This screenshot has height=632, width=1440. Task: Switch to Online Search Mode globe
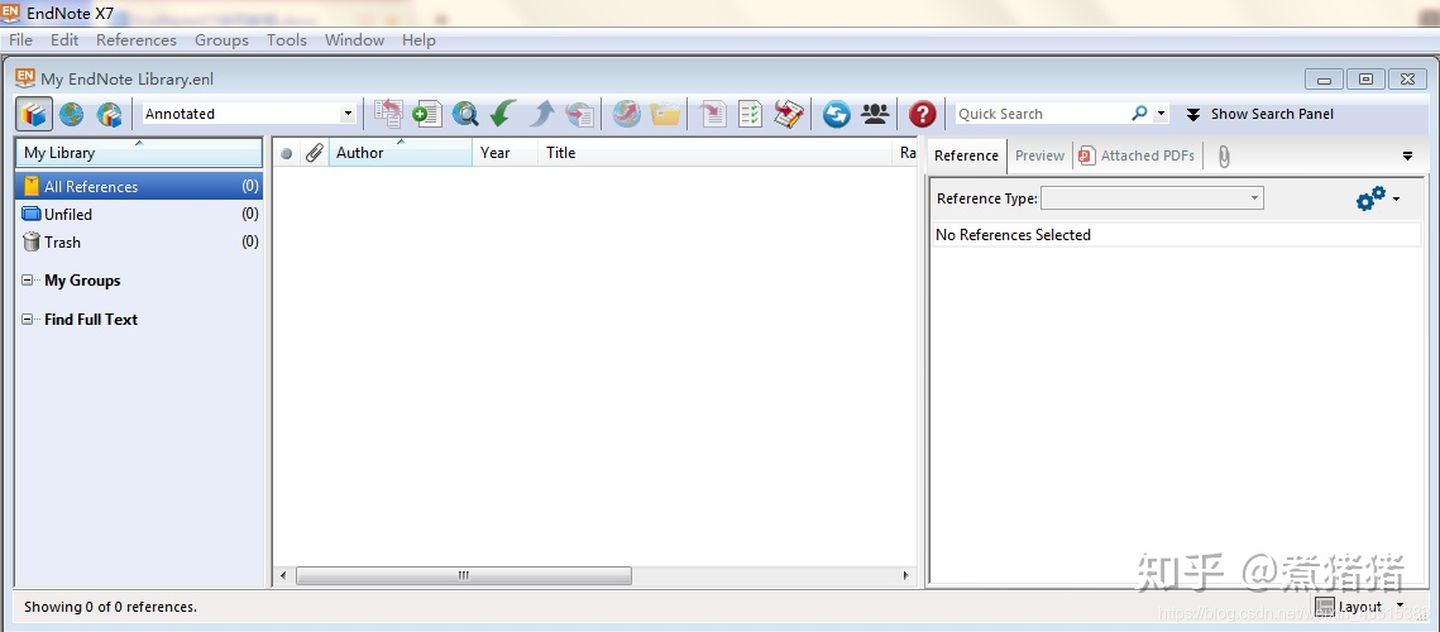pyautogui.click(x=71, y=114)
